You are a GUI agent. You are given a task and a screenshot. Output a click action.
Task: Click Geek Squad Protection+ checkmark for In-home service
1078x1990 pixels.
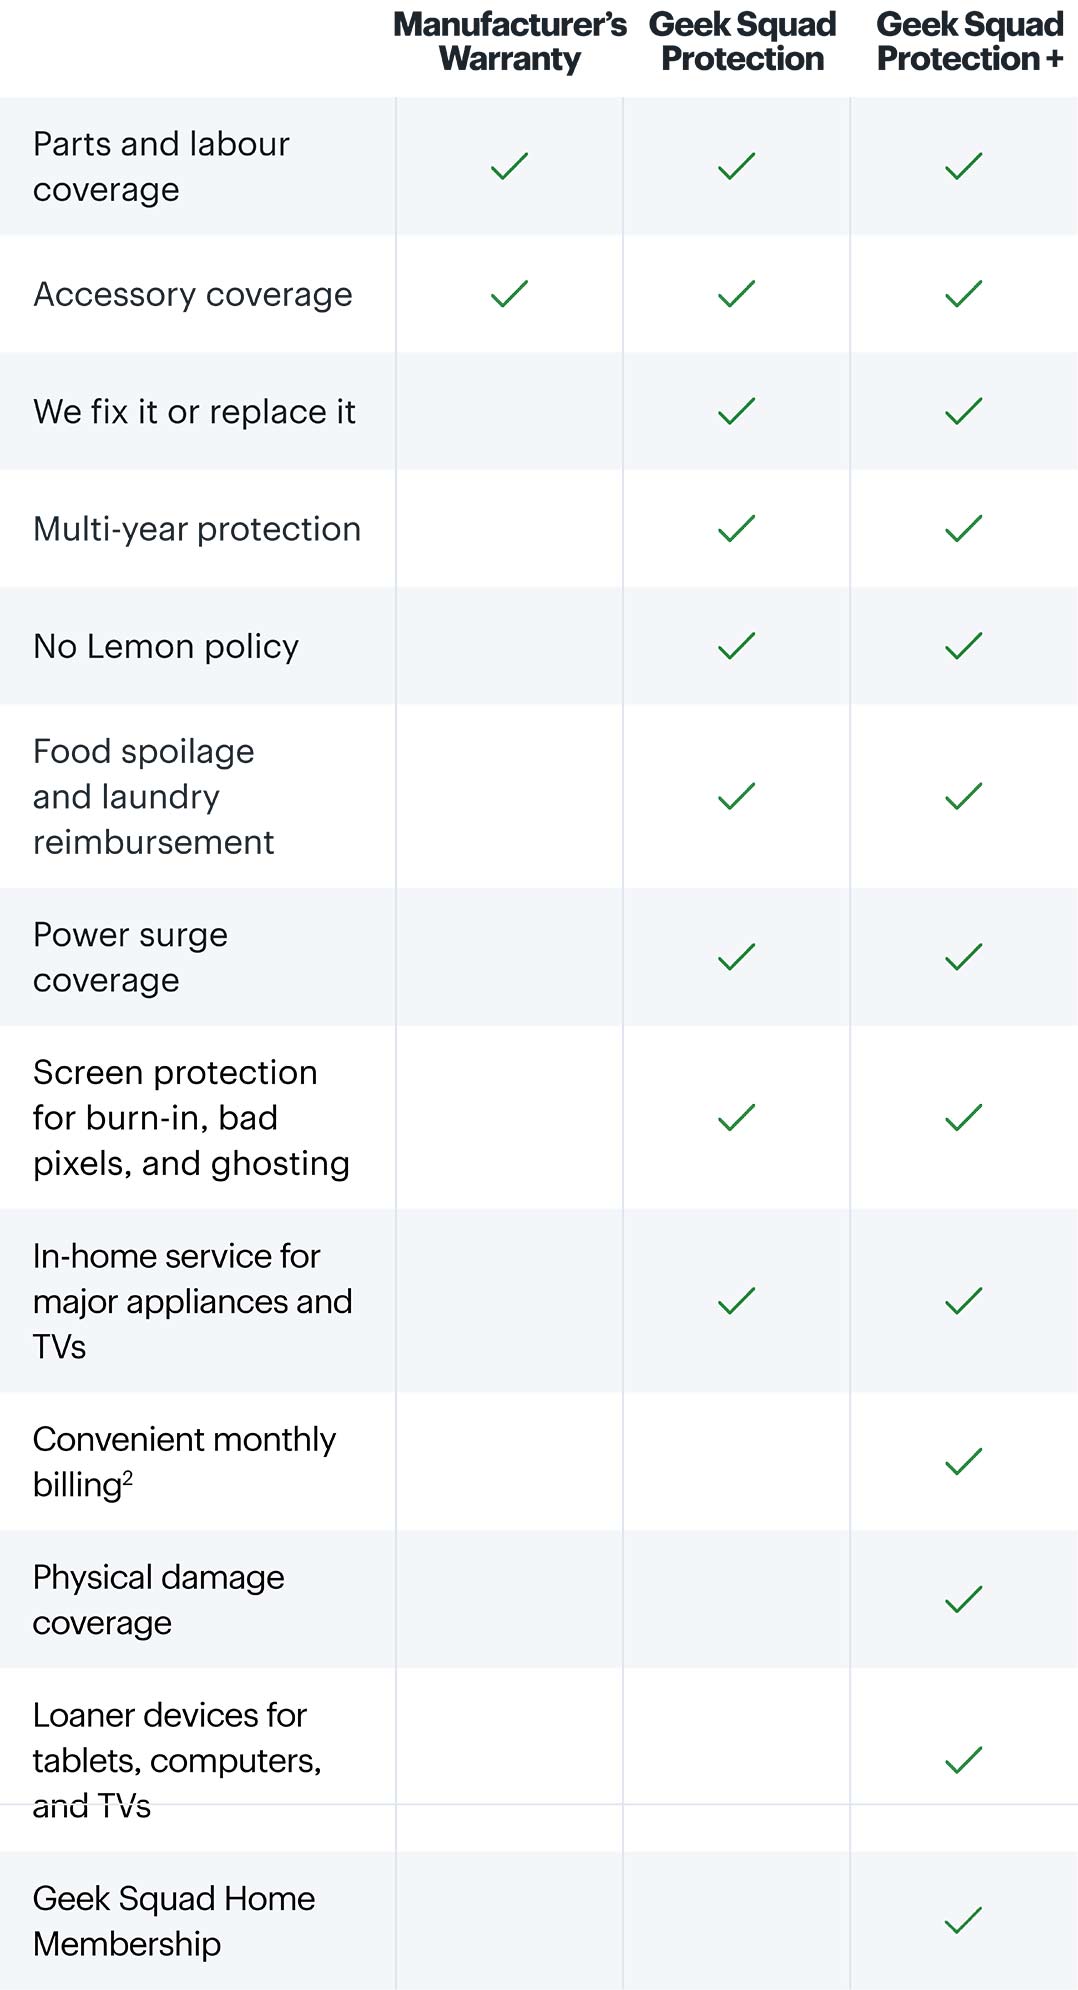tap(963, 1301)
